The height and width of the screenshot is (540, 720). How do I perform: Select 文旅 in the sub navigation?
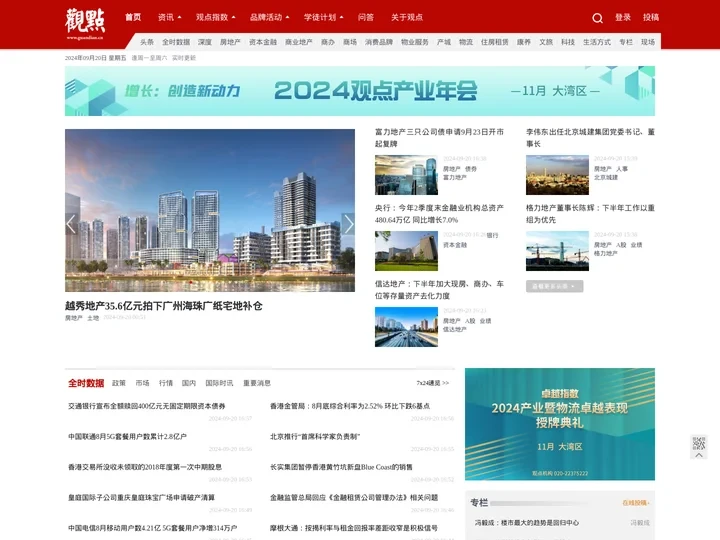coord(546,42)
